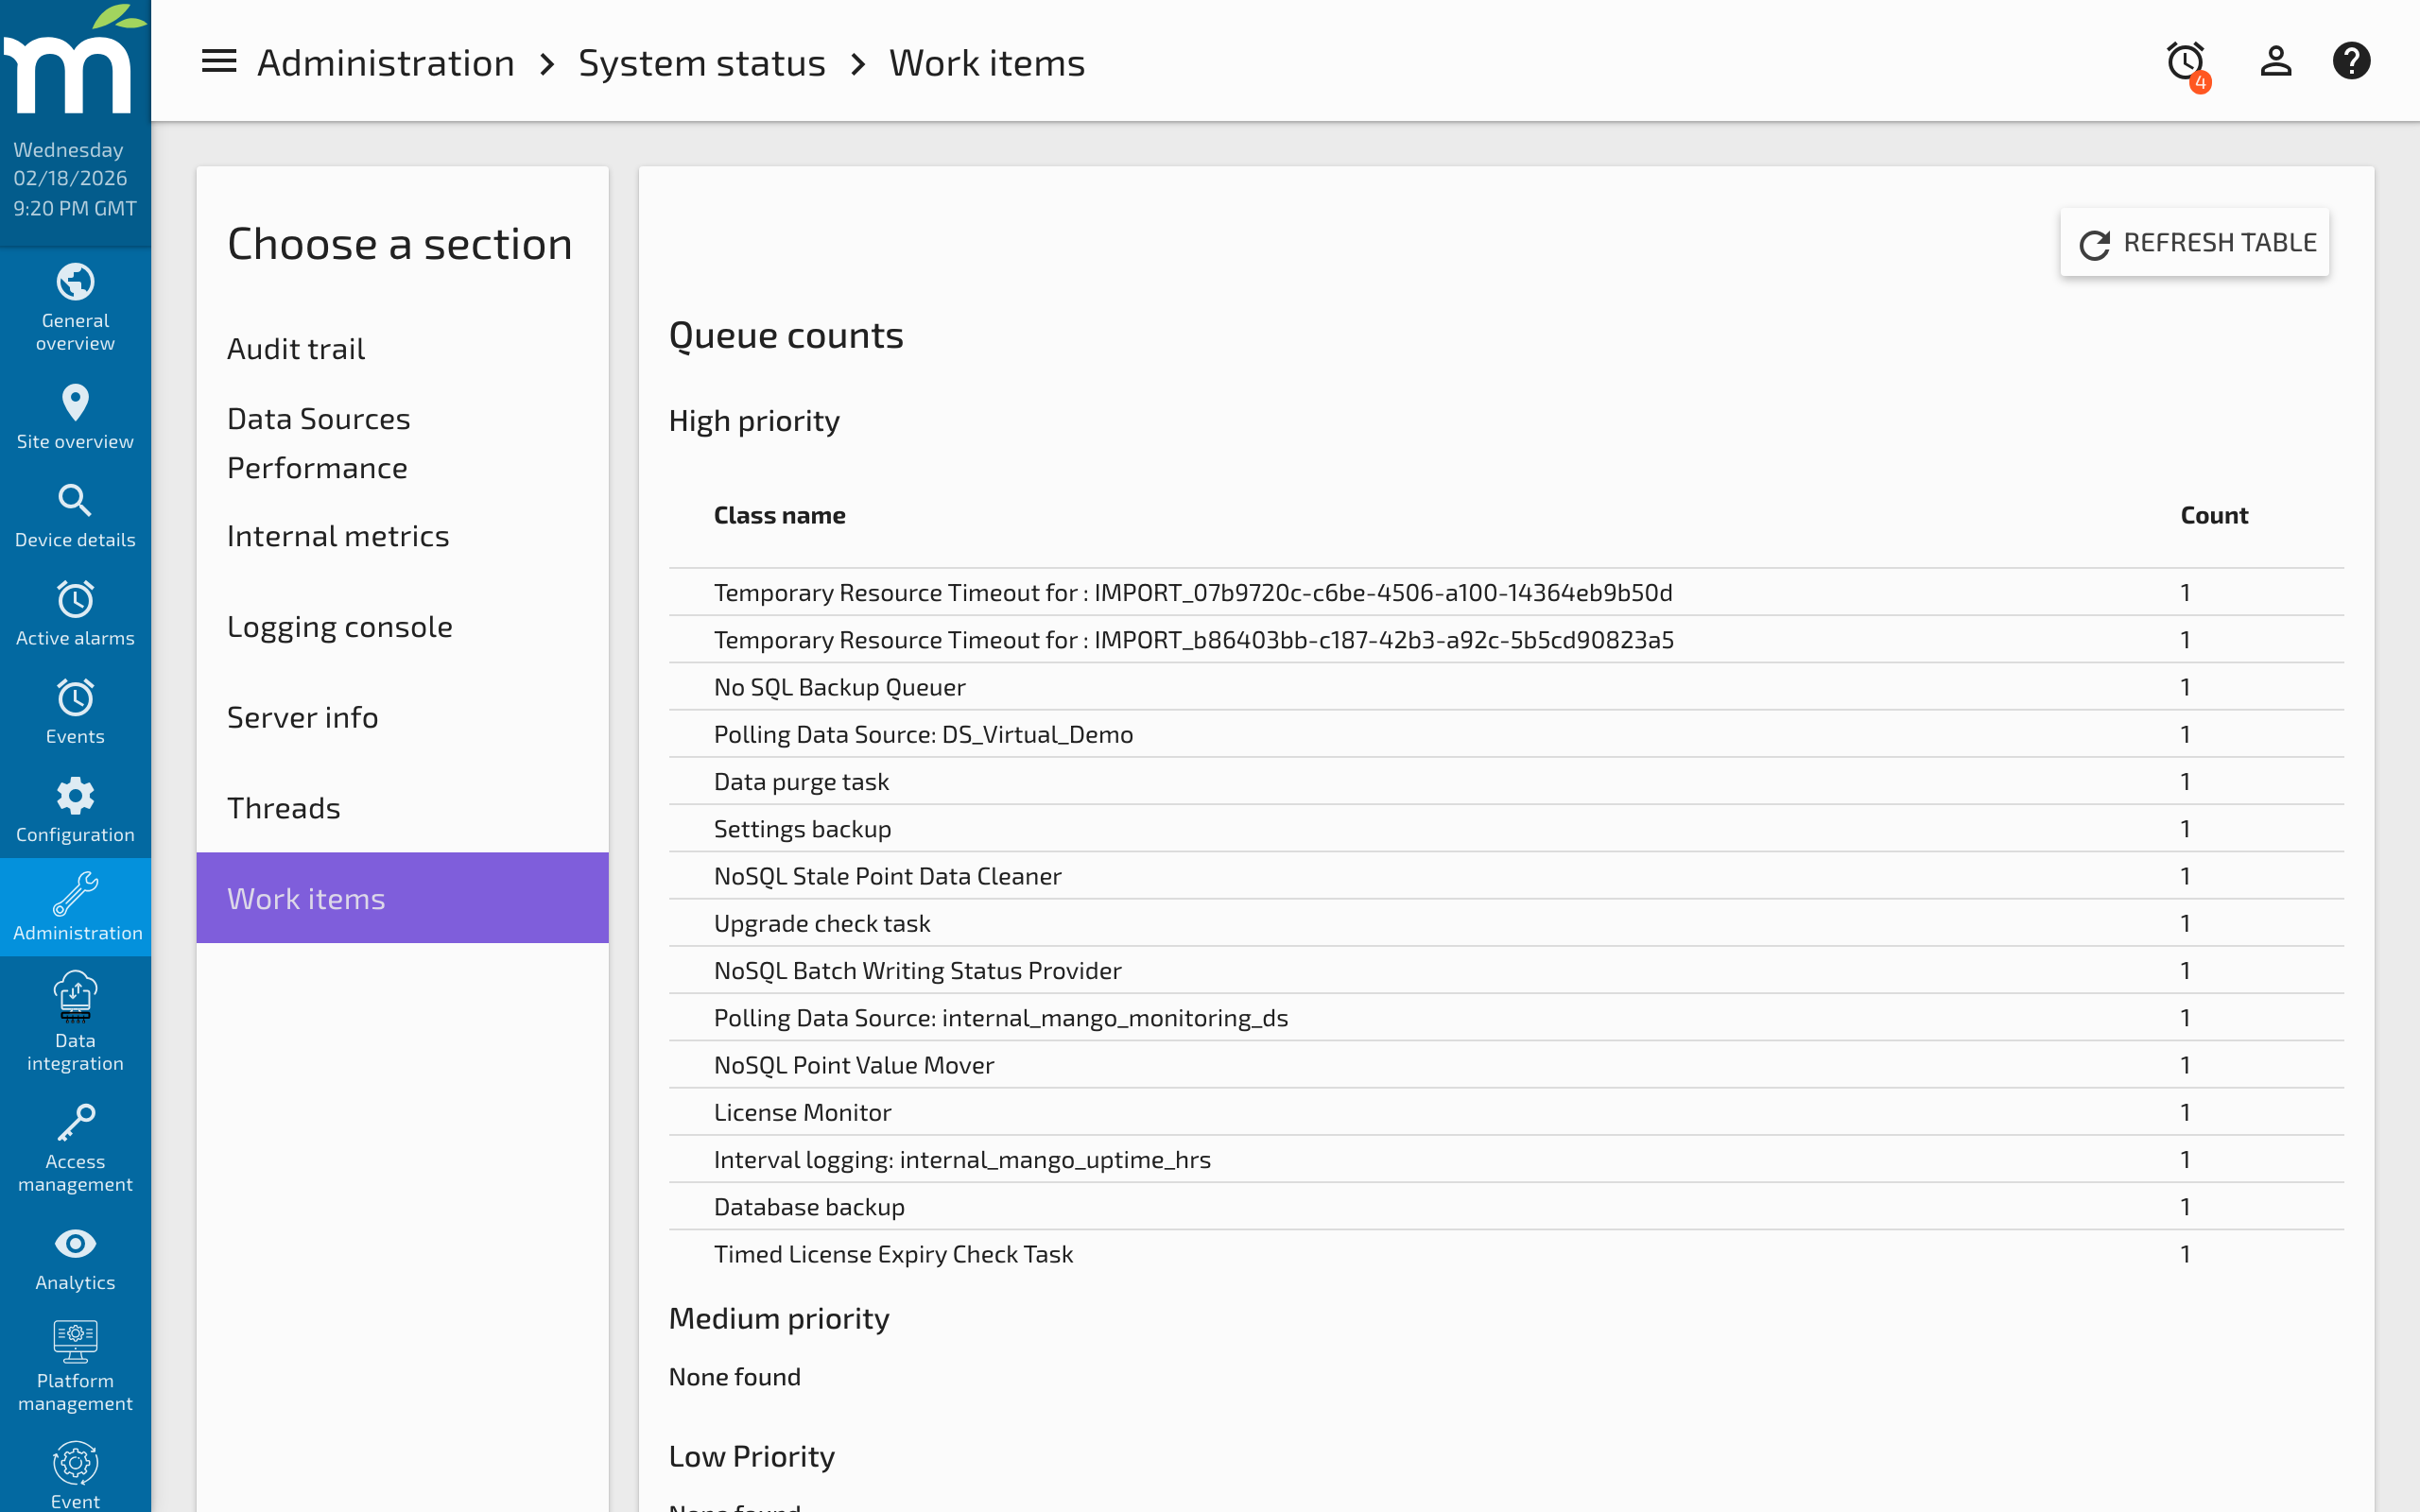The height and width of the screenshot is (1512, 2420).
Task: Expand navigation with the hamburger menu
Action: pos(218,61)
